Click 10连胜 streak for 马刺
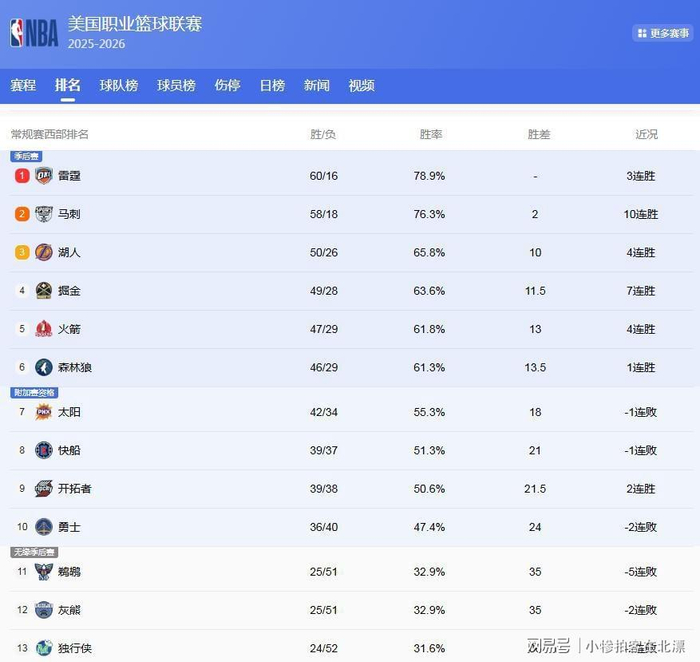Image resolution: width=700 pixels, height=662 pixels. (x=641, y=214)
